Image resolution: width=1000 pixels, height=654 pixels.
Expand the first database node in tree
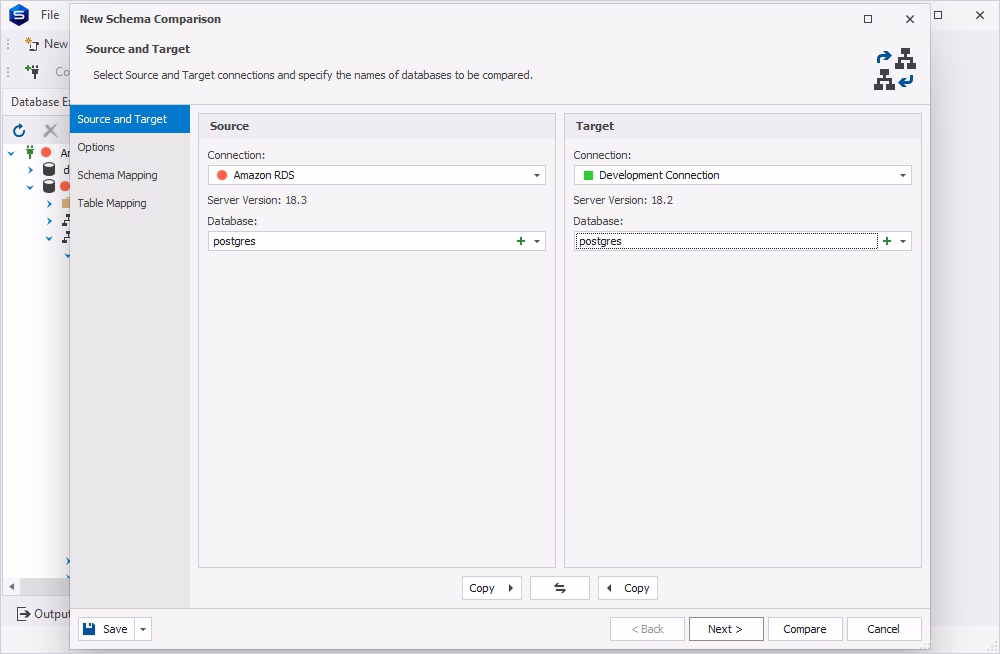point(30,170)
